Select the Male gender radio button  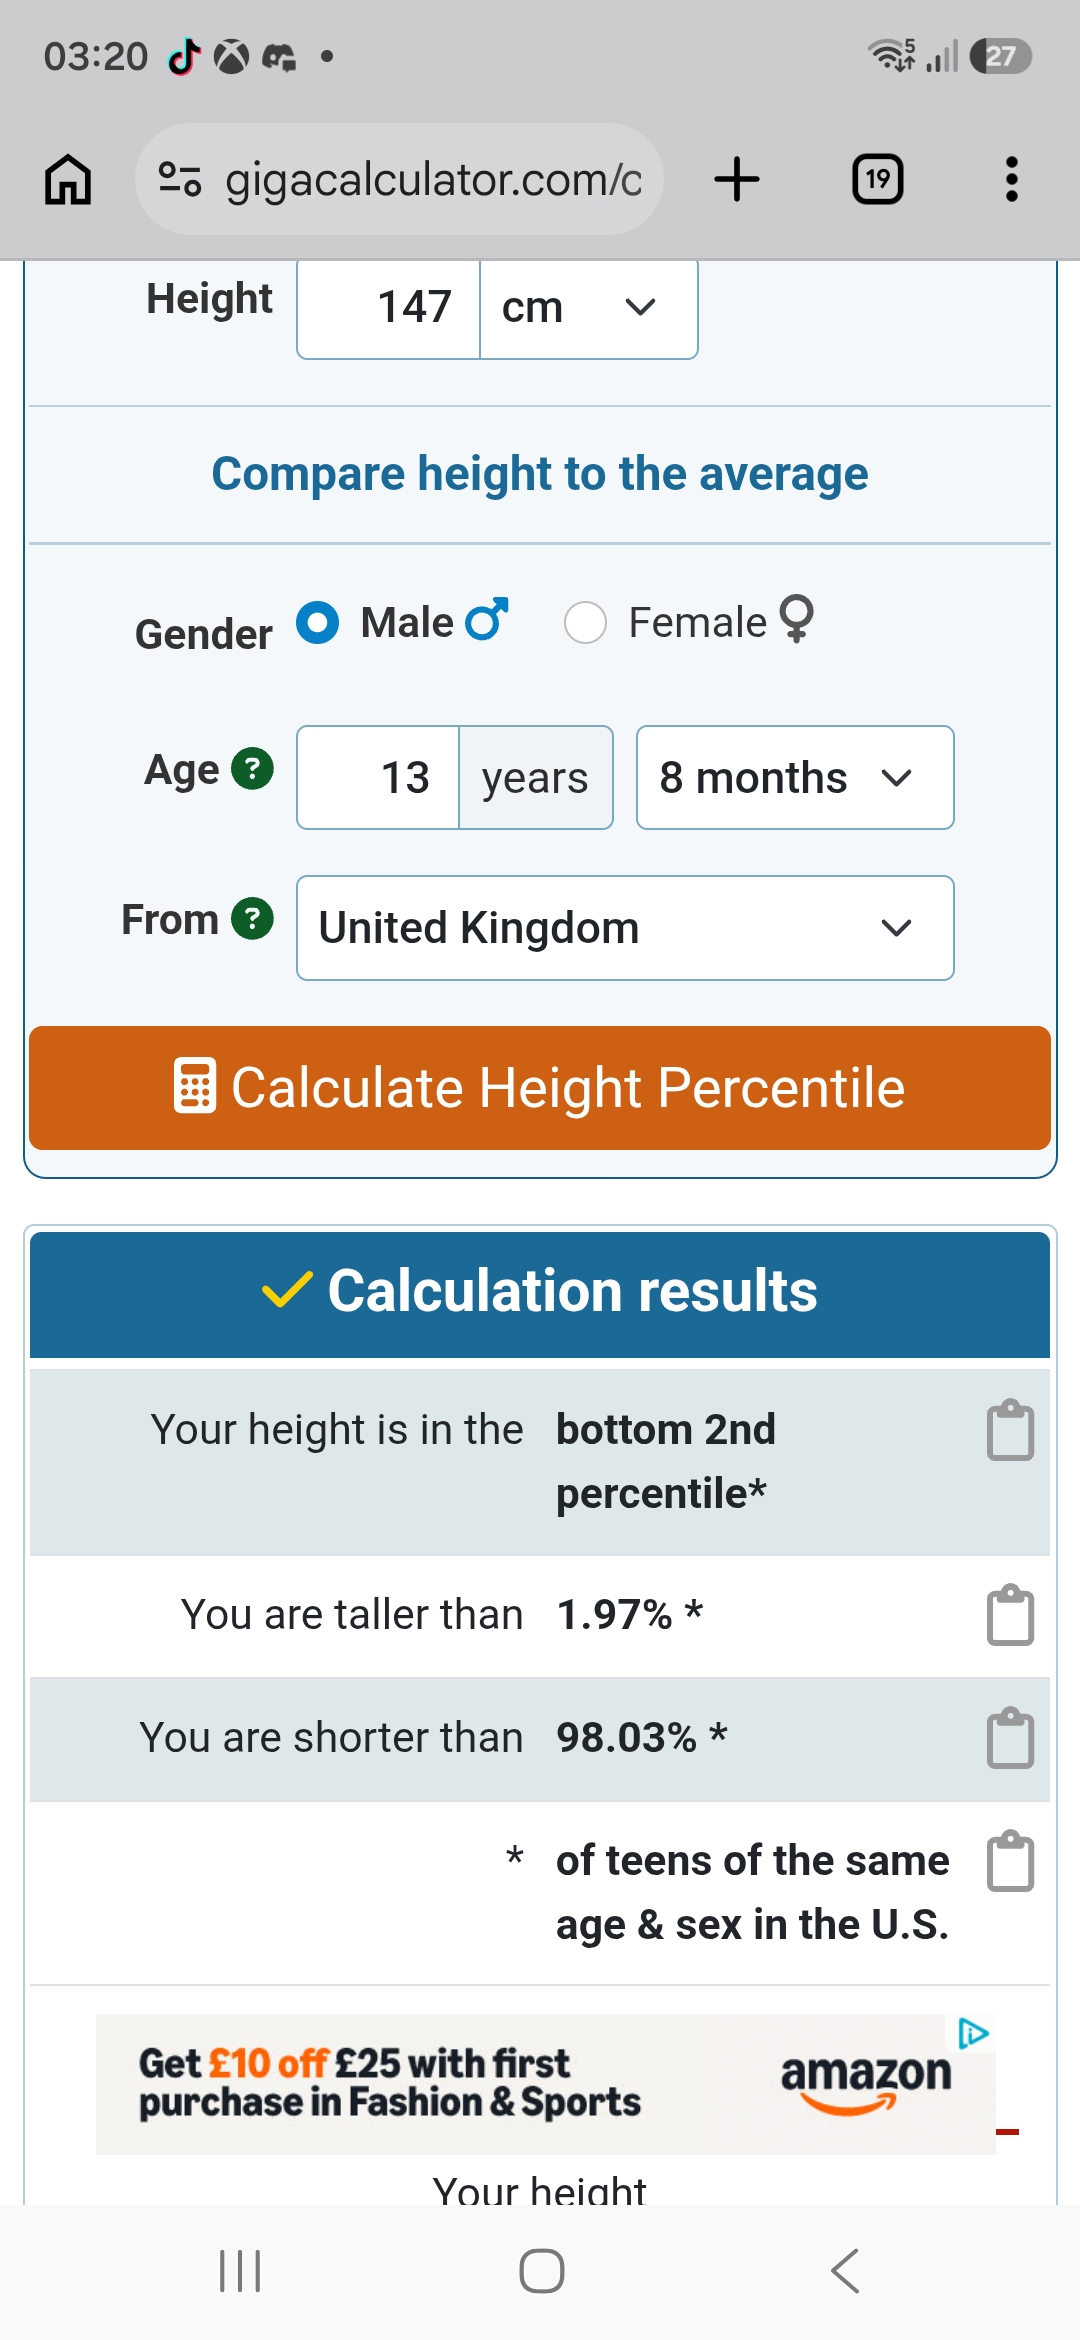point(318,622)
